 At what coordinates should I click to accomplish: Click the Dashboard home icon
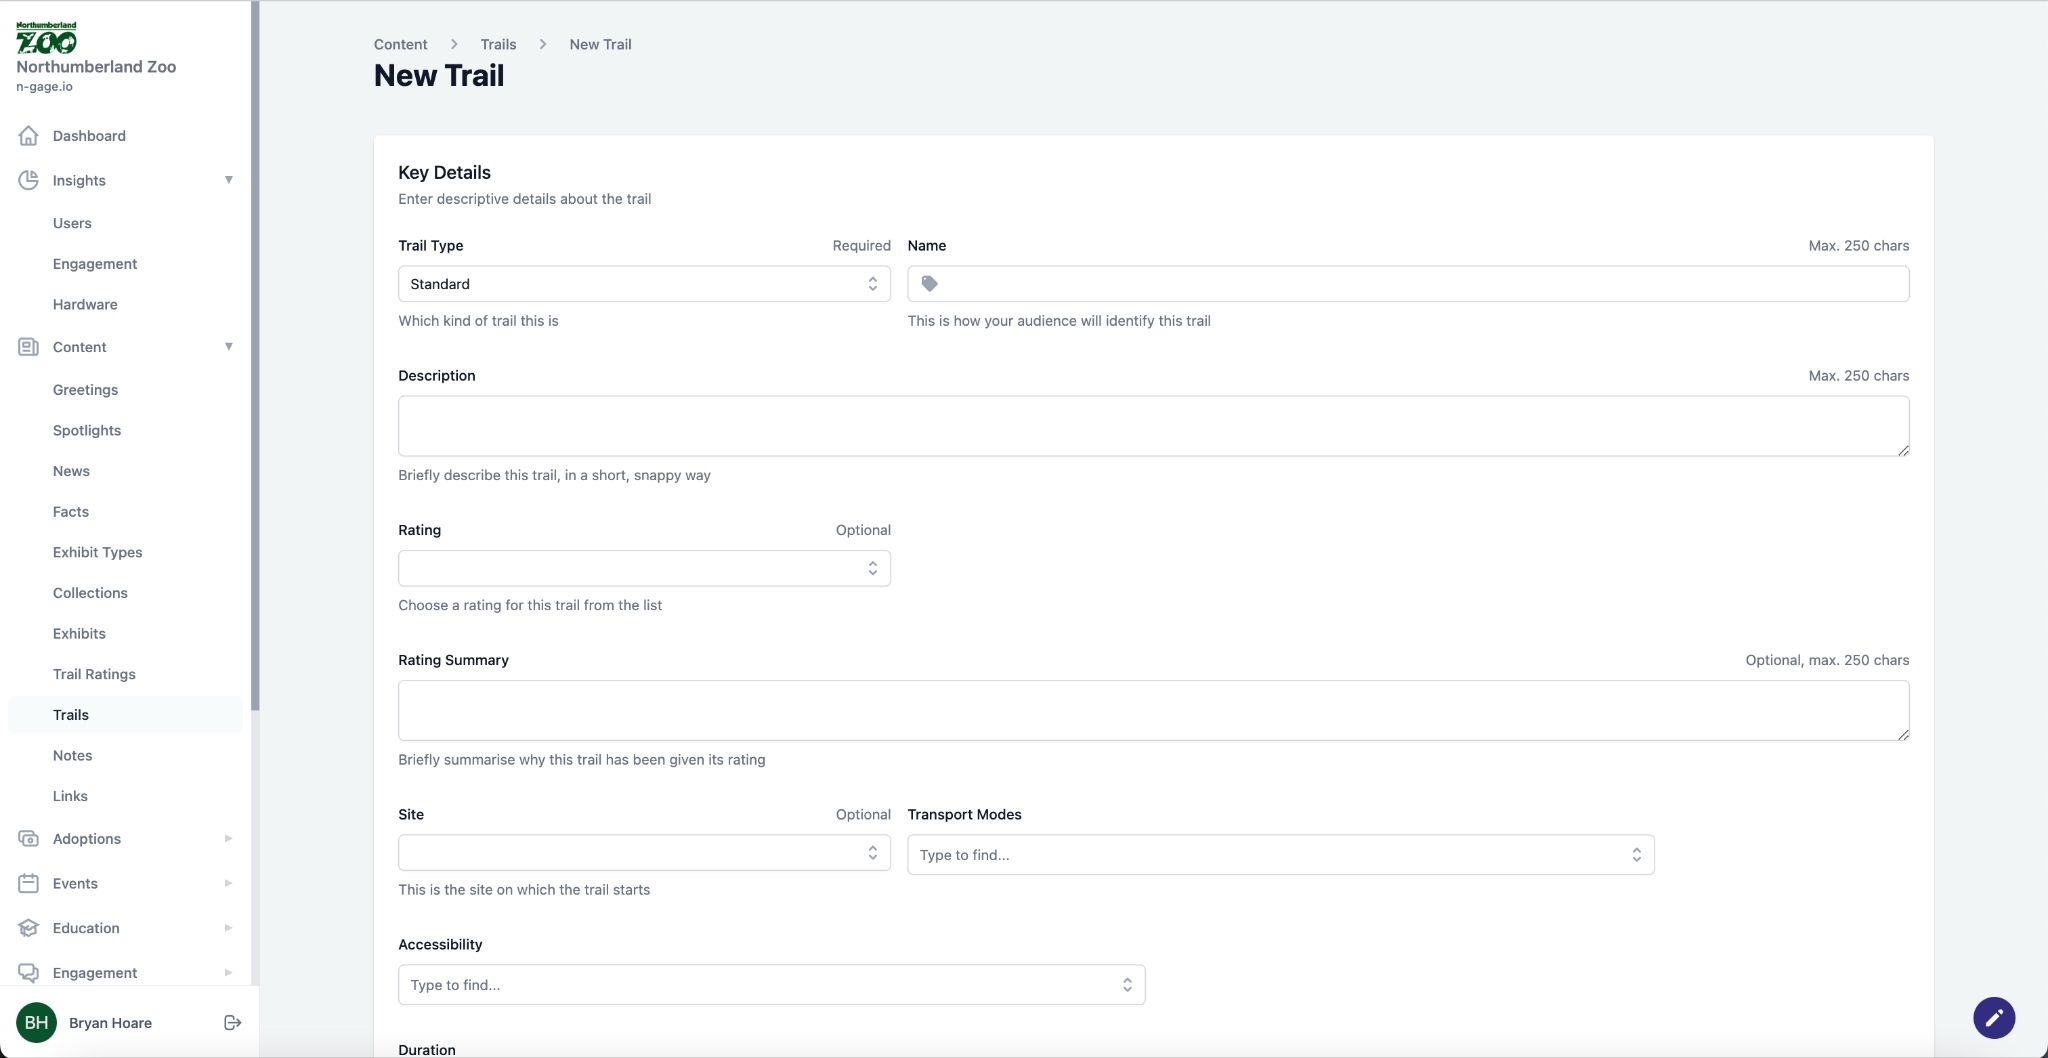tap(29, 136)
